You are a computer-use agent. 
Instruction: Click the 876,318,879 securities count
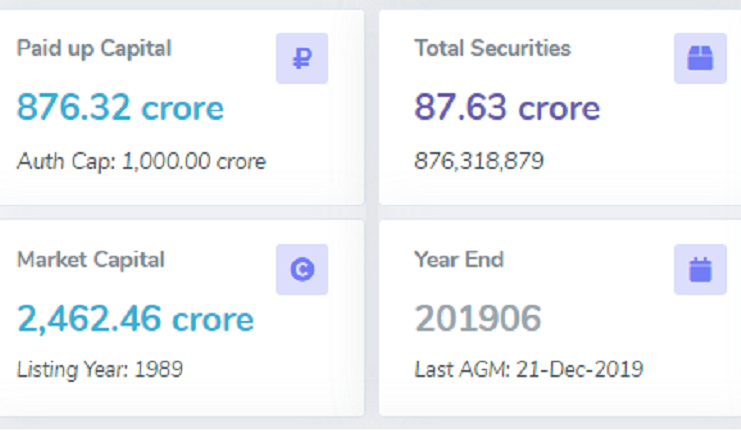tap(479, 160)
